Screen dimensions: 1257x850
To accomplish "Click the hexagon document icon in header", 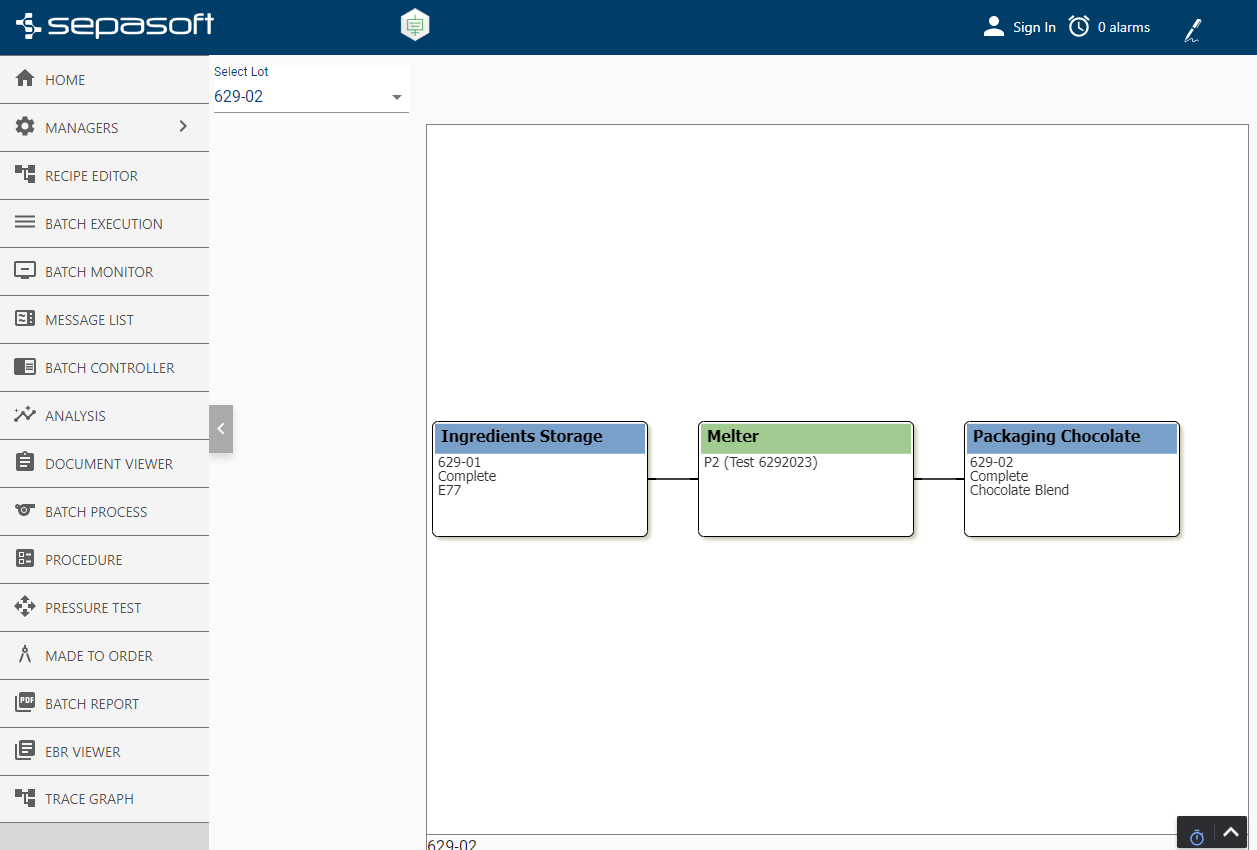I will pyautogui.click(x=414, y=25).
